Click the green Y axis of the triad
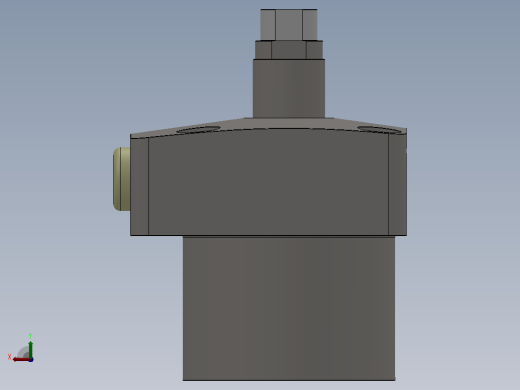Viewport: 520px width, 390px height. 31,350
